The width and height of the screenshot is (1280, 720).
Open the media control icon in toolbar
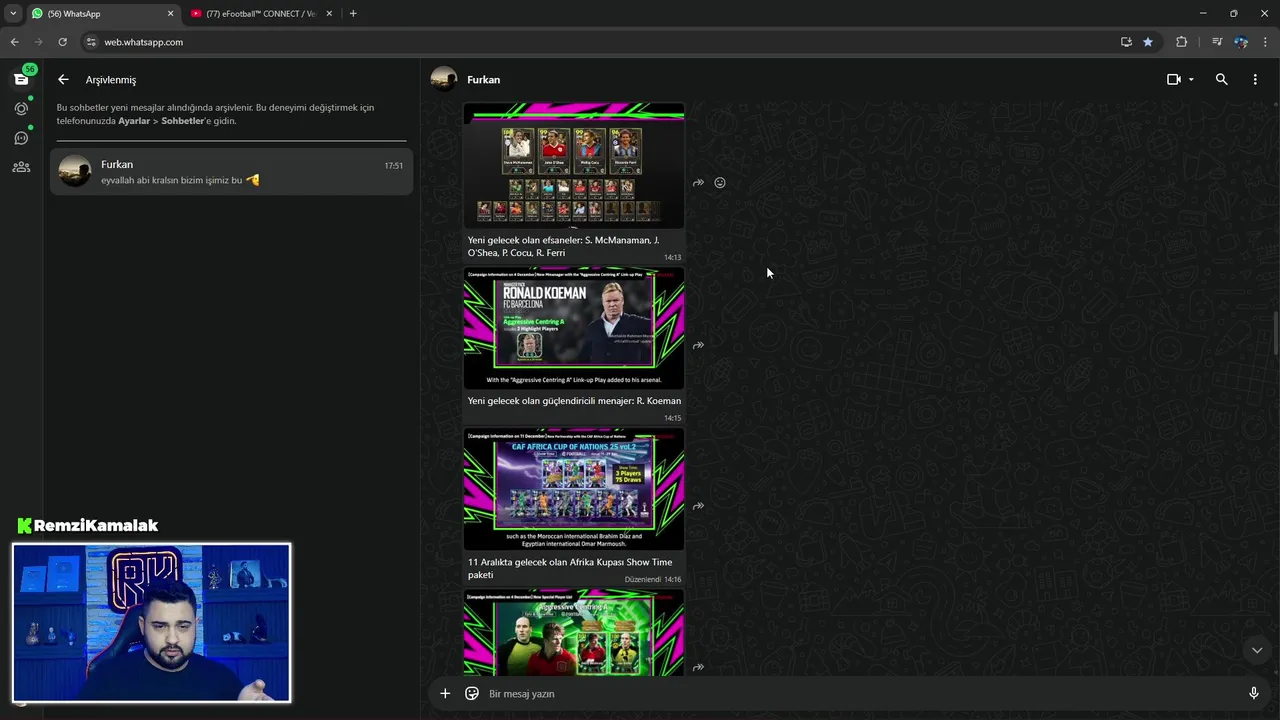coord(1217,42)
